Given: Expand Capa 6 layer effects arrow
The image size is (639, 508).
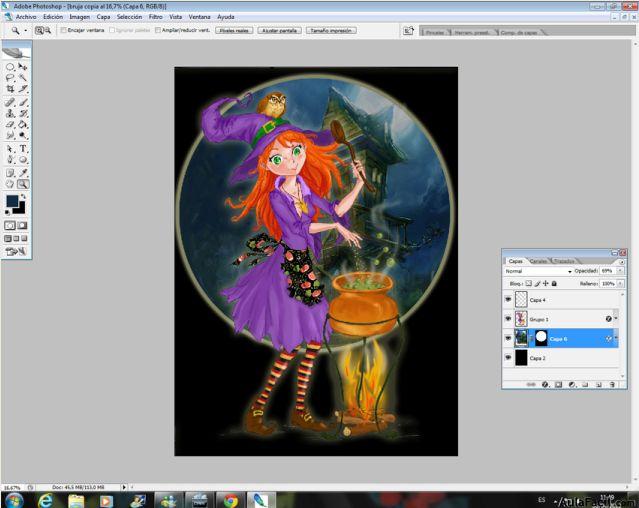Looking at the screenshot, I should (x=616, y=338).
